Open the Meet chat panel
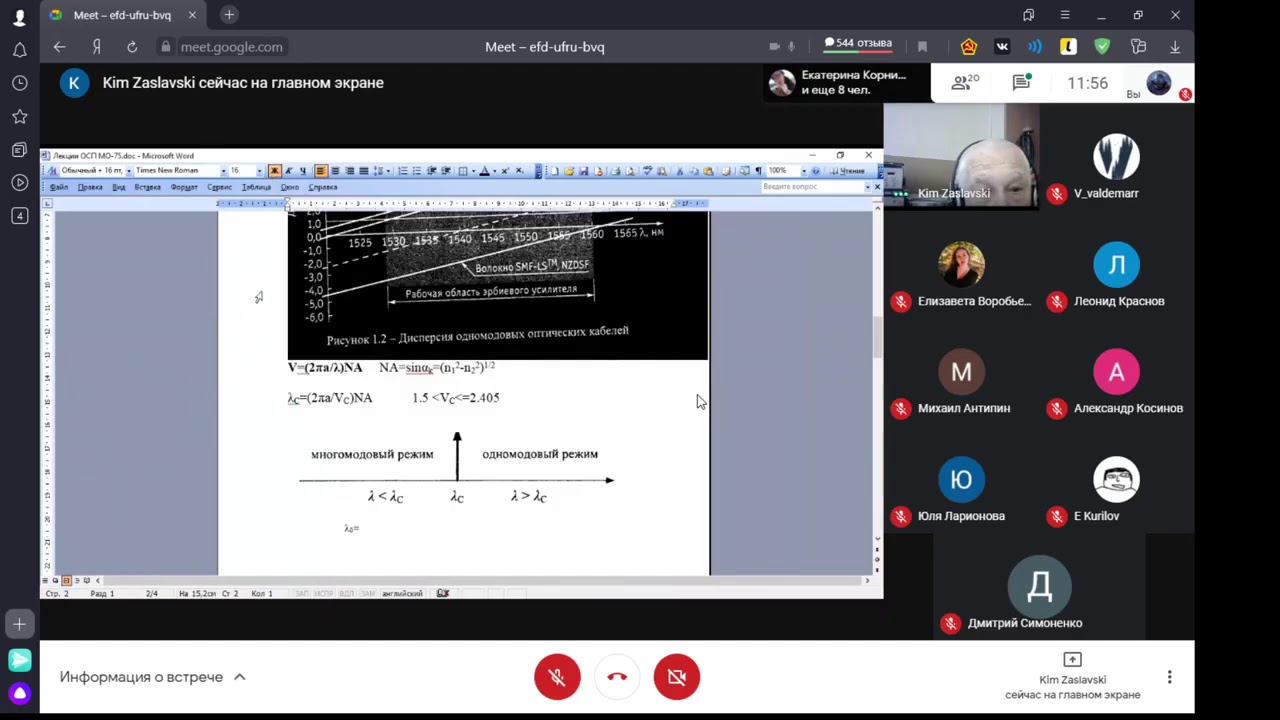1280x720 pixels. pos(1021,83)
